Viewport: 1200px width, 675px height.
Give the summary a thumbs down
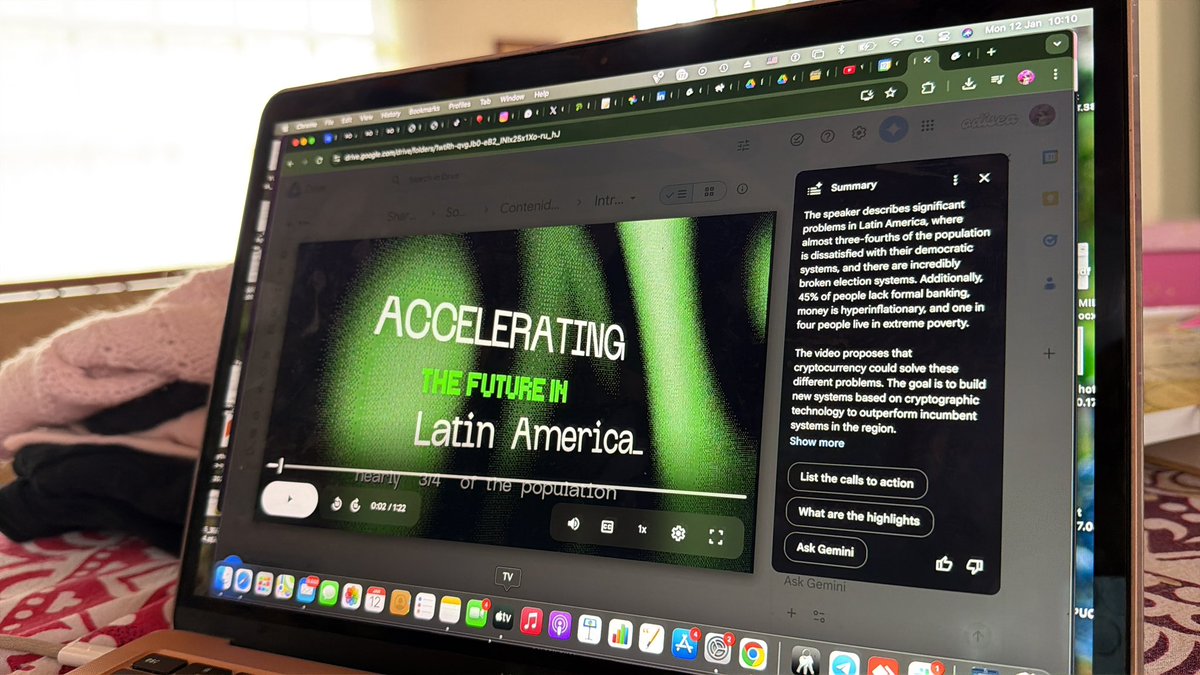(975, 566)
